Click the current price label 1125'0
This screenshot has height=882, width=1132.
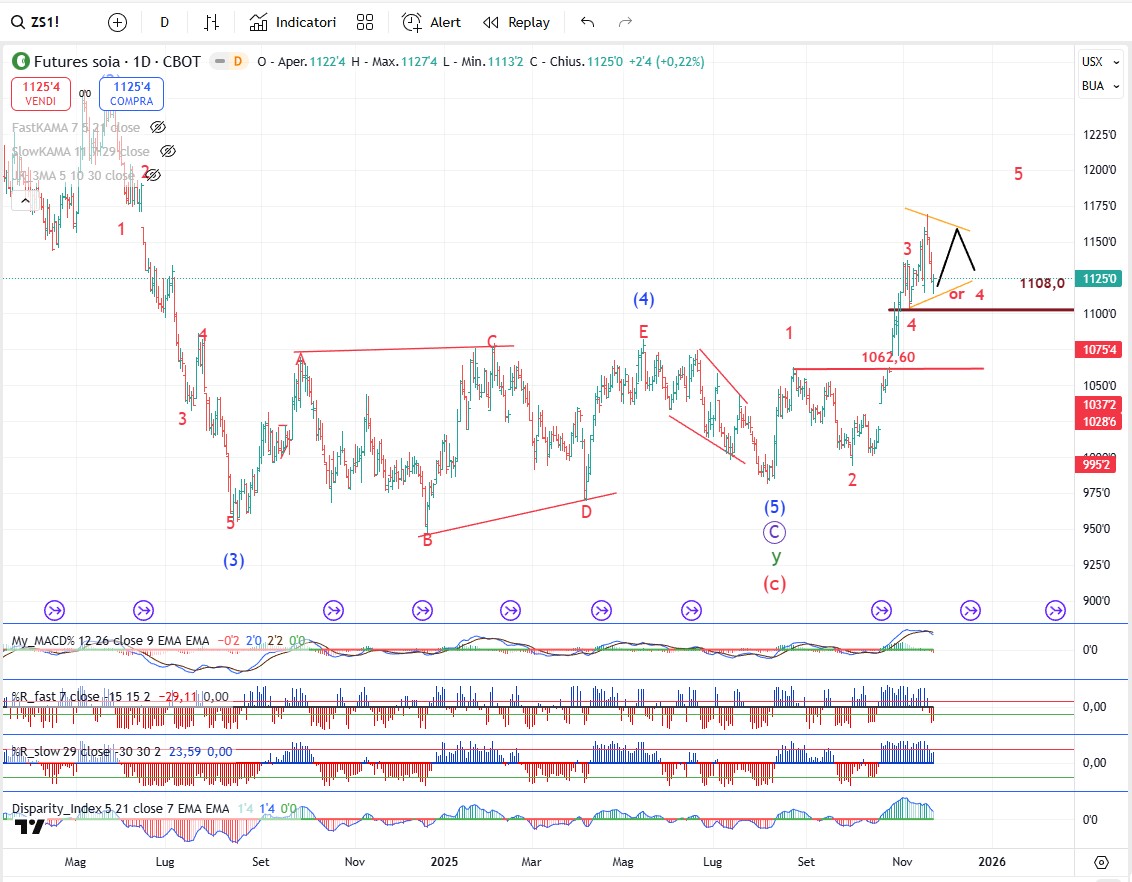[1099, 279]
